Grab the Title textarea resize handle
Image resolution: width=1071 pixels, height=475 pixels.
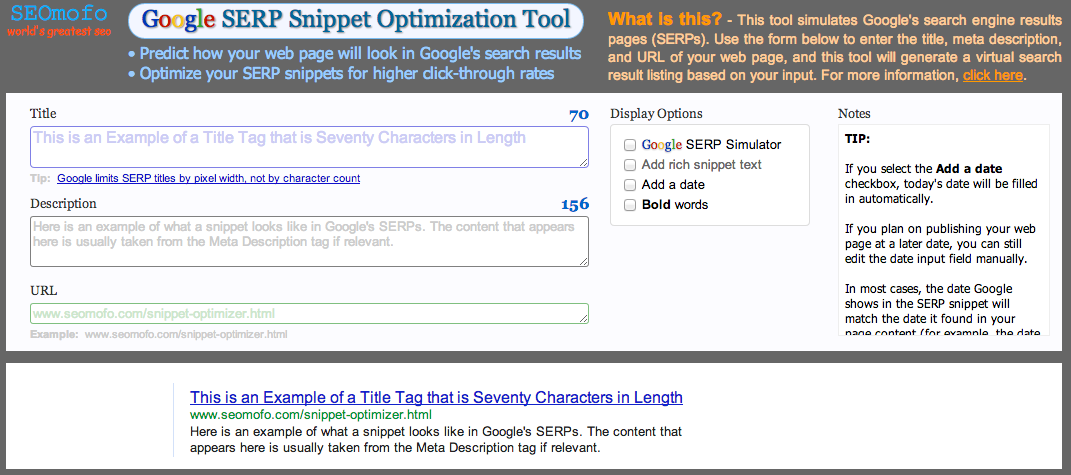click(583, 162)
